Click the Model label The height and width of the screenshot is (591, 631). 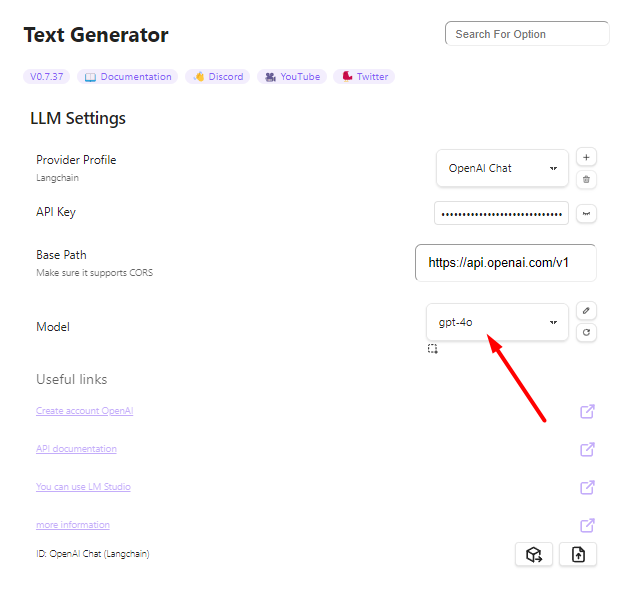point(53,327)
